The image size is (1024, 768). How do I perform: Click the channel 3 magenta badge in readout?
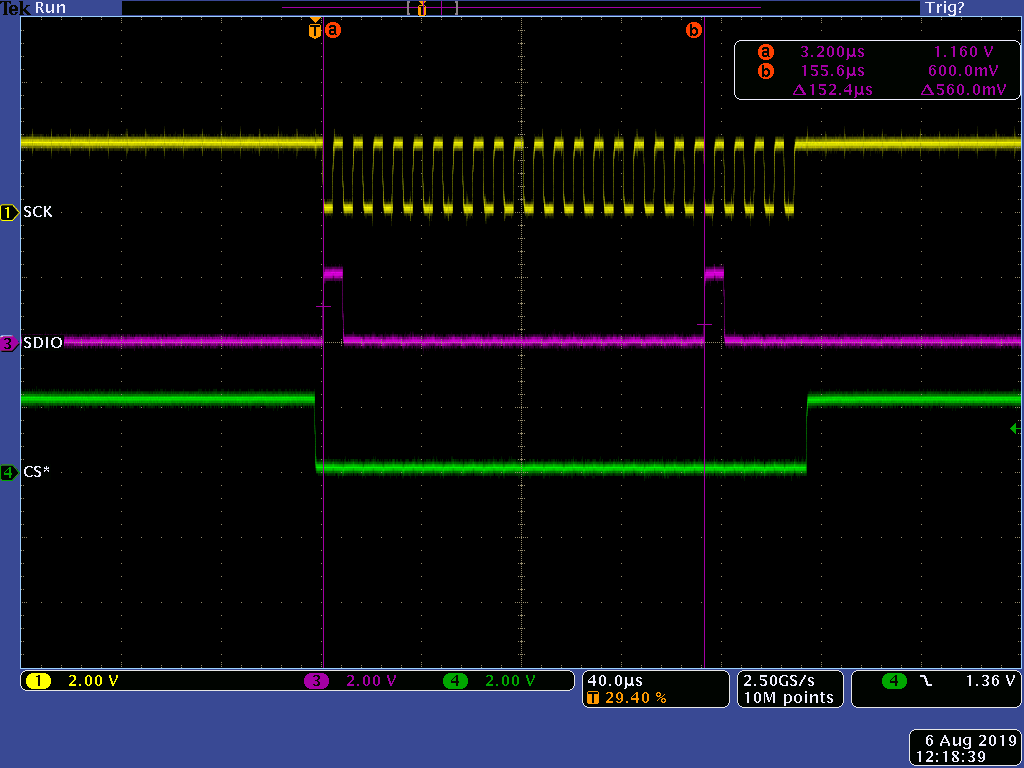pyautogui.click(x=317, y=681)
